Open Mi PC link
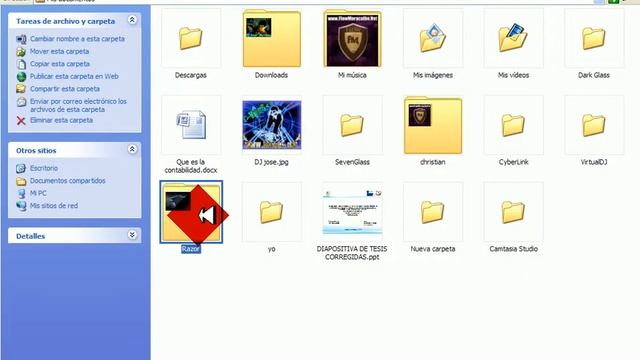Image resolution: width=640 pixels, height=360 pixels. tap(38, 193)
